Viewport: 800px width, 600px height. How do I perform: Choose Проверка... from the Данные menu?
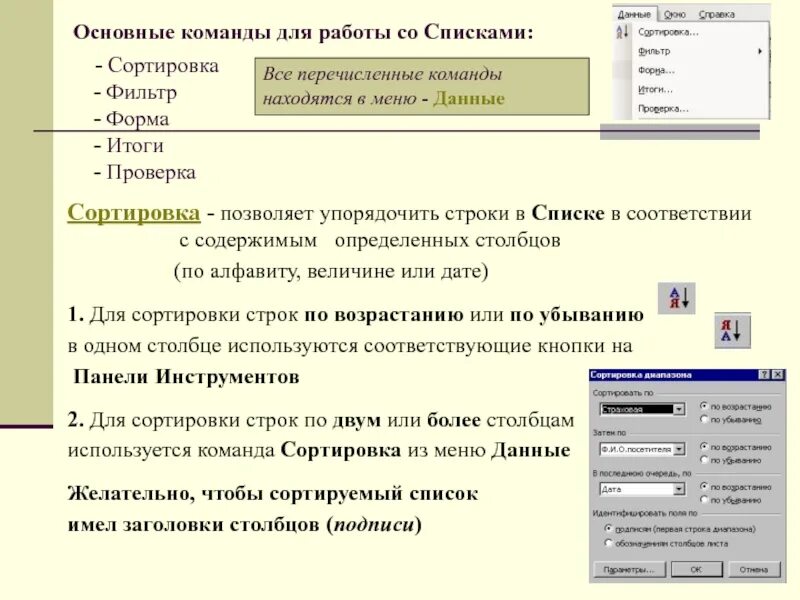point(663,109)
